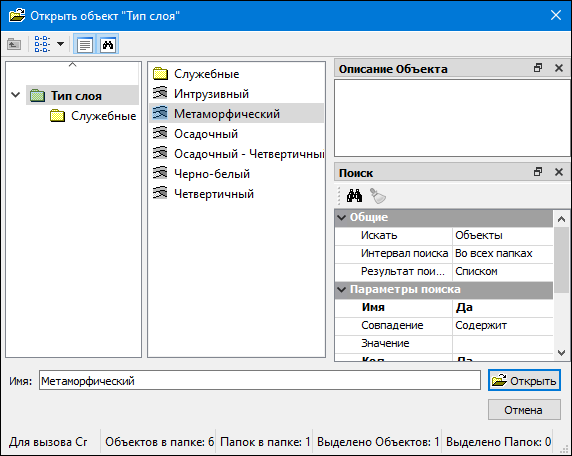This screenshot has height=456, width=572.
Task: Undock the Поиск panel
Action: click(x=538, y=172)
